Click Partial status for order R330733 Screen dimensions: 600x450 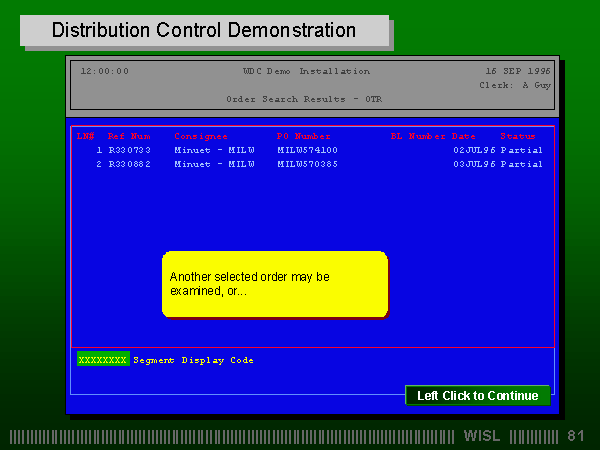(521, 150)
